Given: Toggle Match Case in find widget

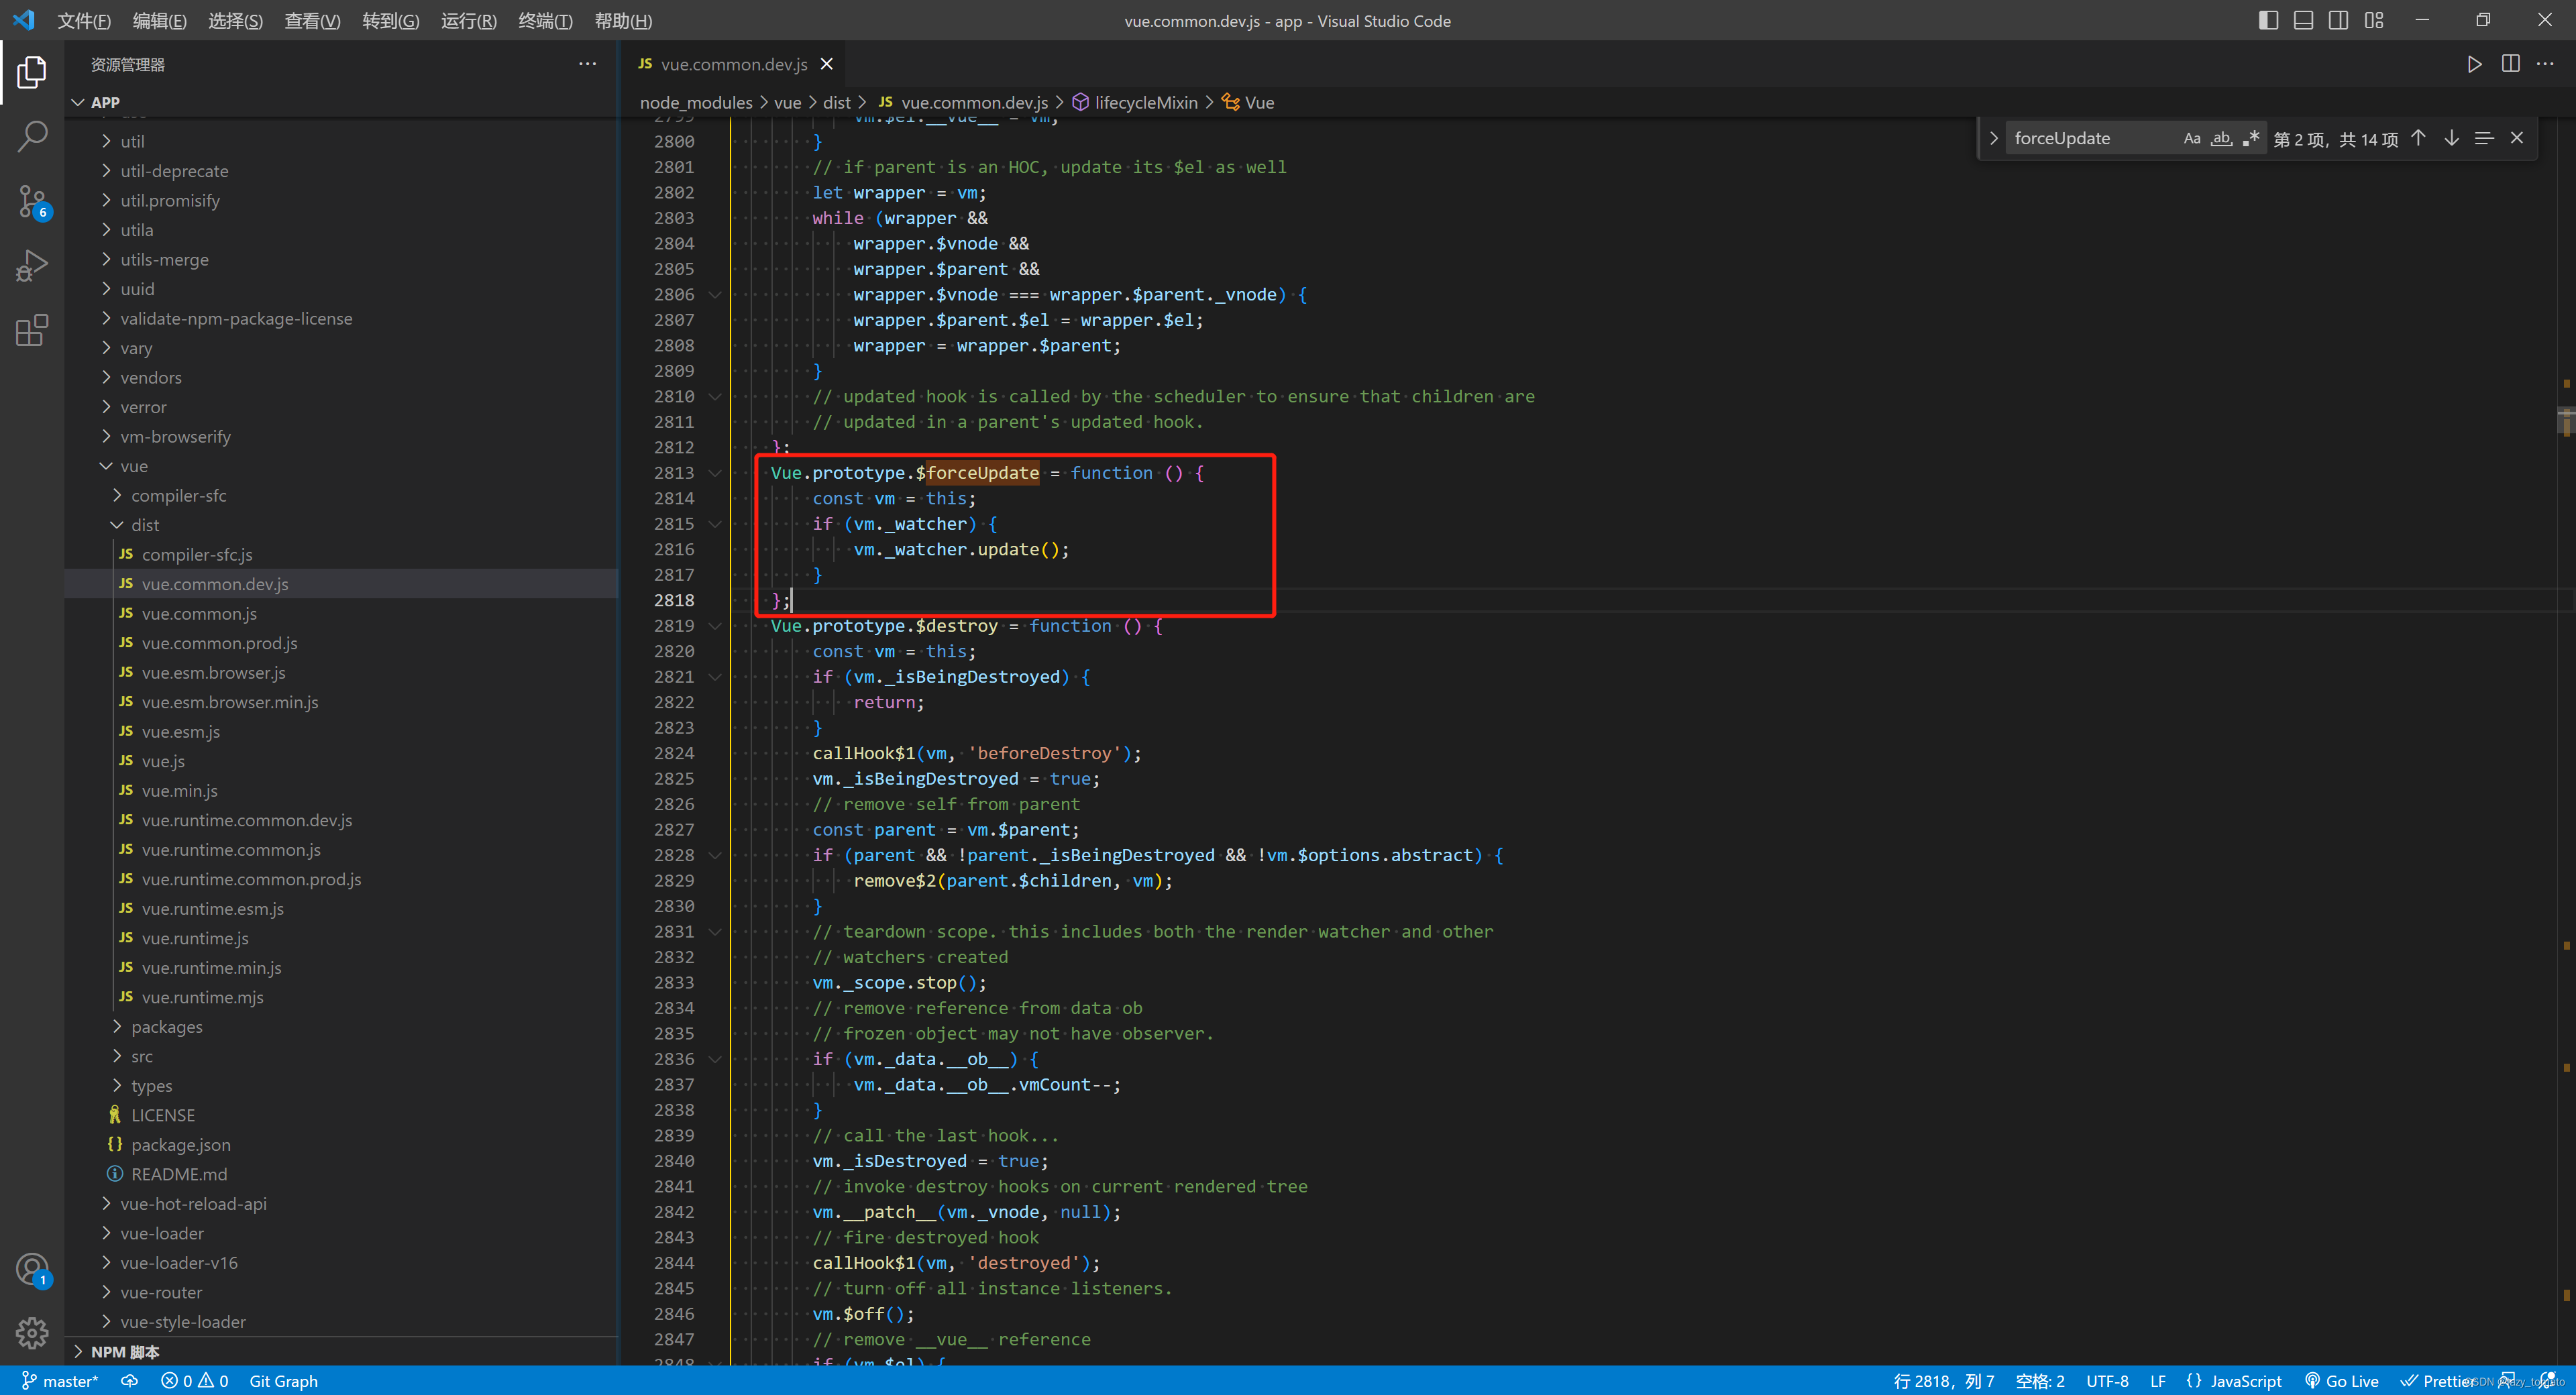Looking at the screenshot, I should [x=2191, y=139].
